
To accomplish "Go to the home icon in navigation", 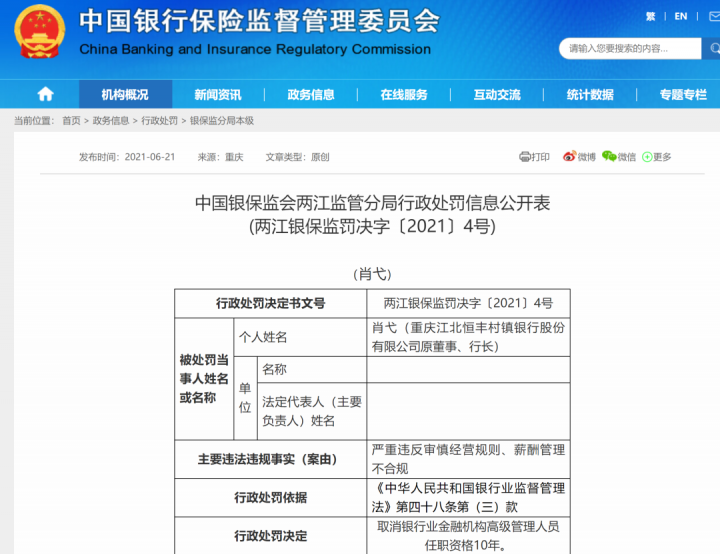I will click(45, 94).
